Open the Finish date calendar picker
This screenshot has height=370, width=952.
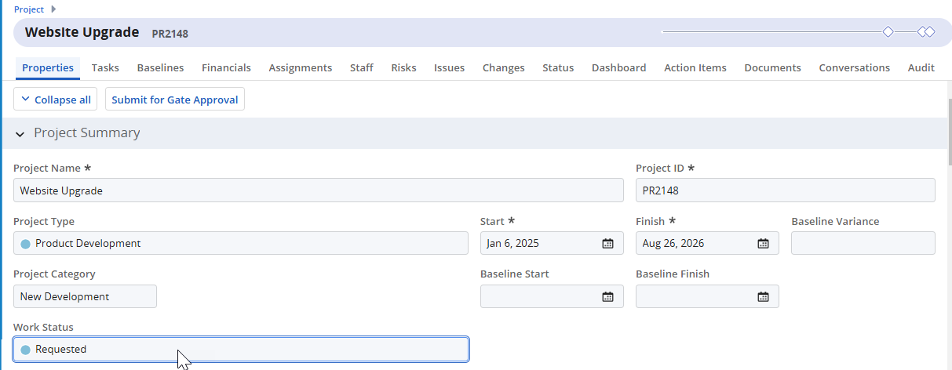763,244
